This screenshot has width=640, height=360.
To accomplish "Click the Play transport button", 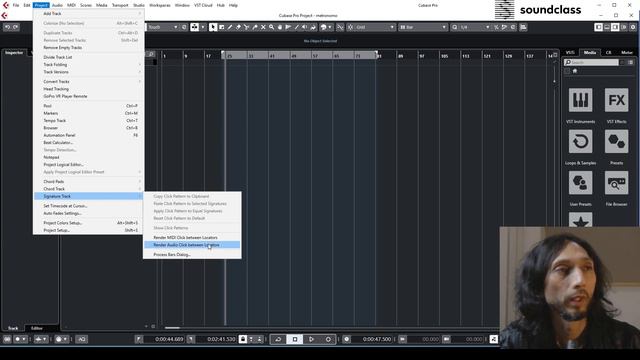I will coord(311,339).
